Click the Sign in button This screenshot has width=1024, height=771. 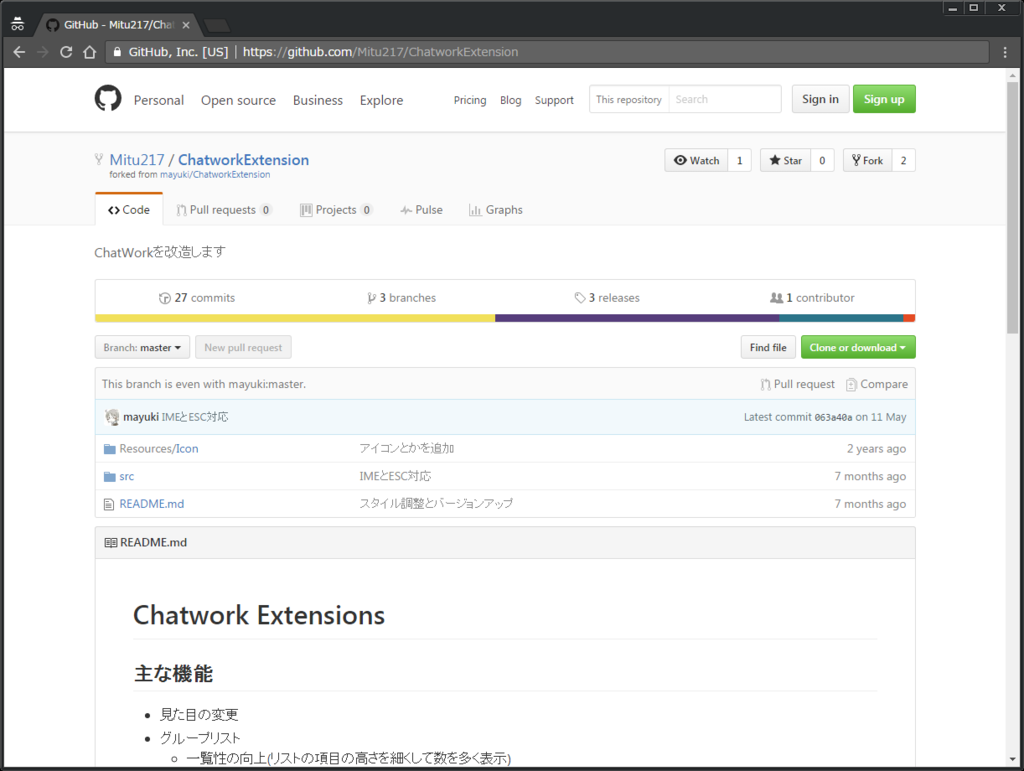(820, 99)
